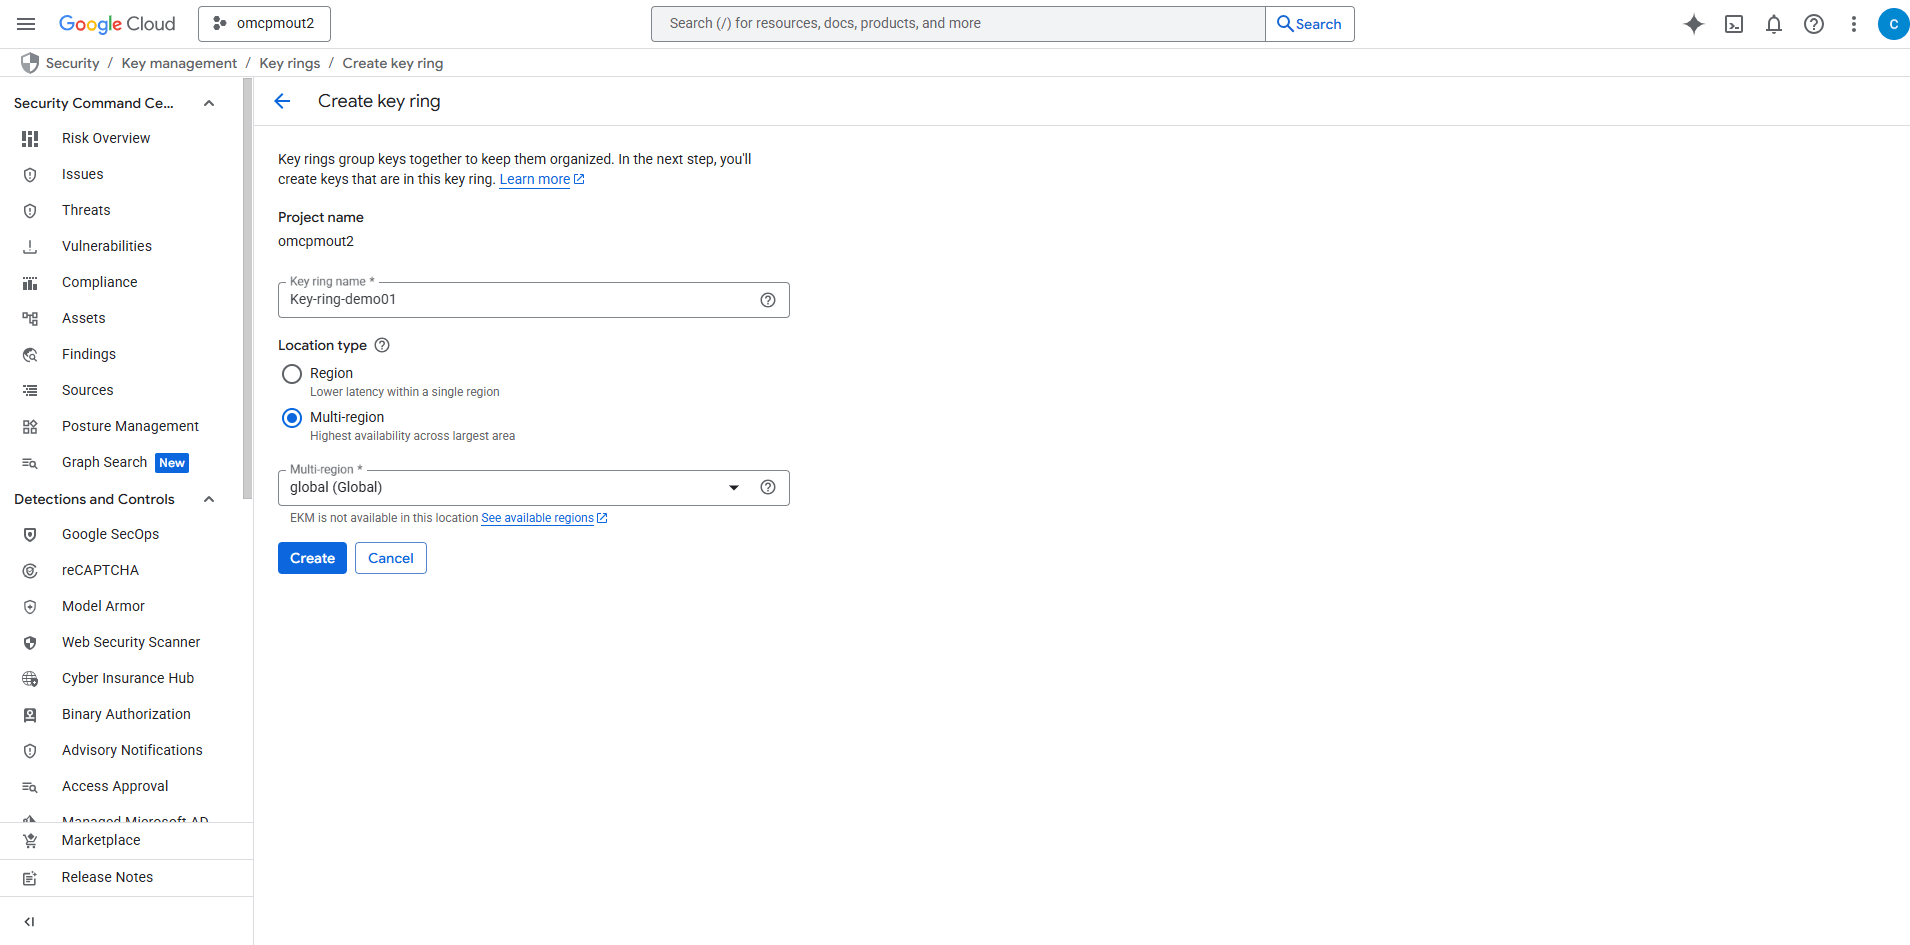The image size is (1910, 945).
Task: Open the help and support menu
Action: tap(1814, 24)
